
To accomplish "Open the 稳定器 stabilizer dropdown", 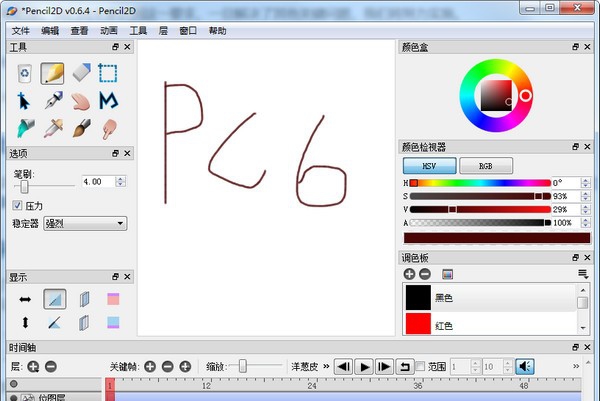I will coord(85,223).
